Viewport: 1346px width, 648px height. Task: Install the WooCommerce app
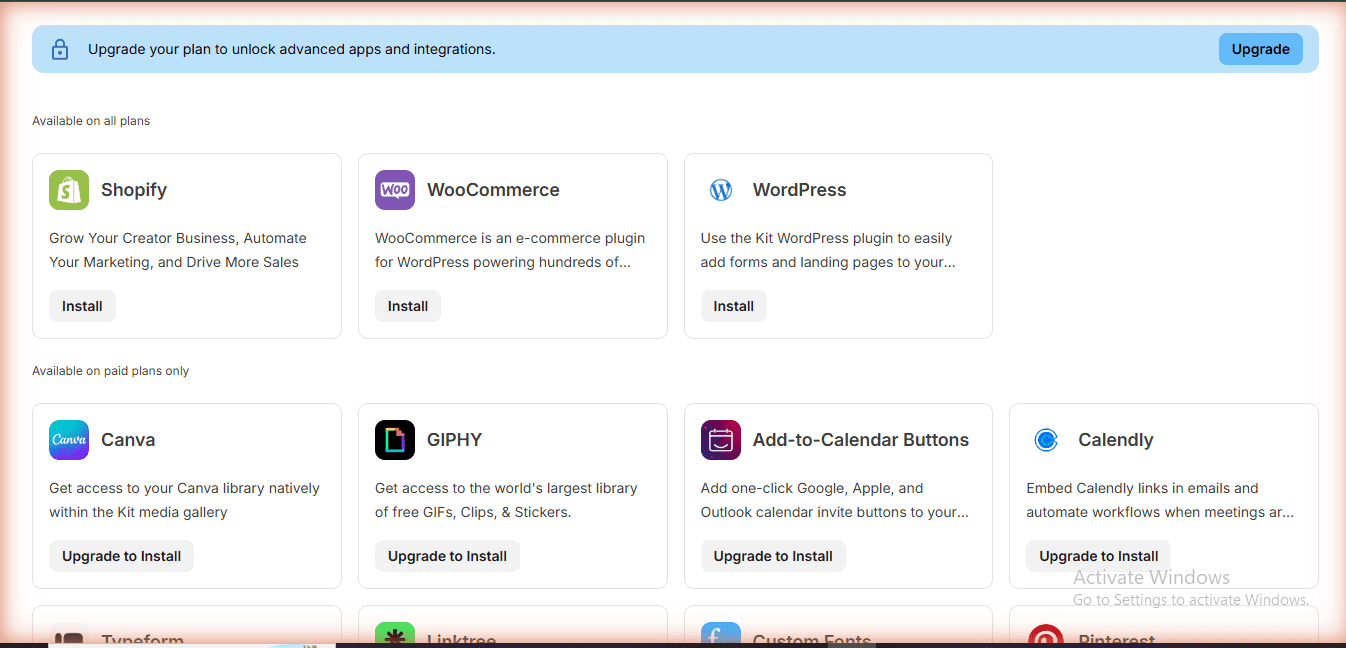(408, 306)
